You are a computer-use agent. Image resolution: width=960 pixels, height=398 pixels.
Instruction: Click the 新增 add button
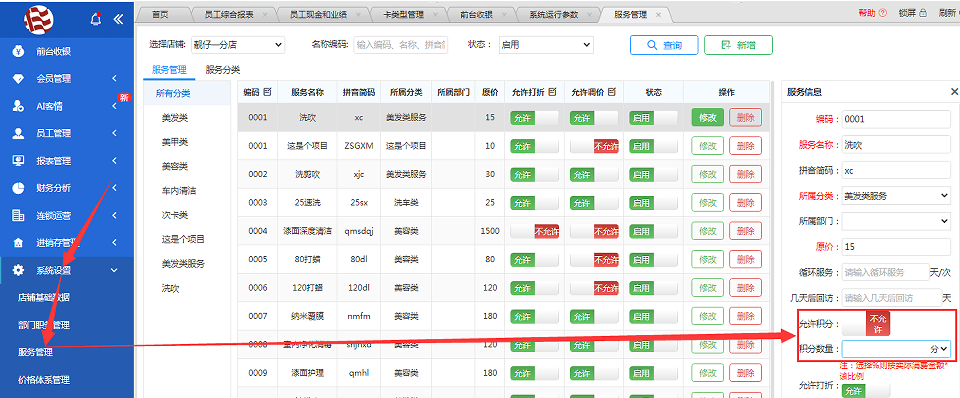[738, 45]
